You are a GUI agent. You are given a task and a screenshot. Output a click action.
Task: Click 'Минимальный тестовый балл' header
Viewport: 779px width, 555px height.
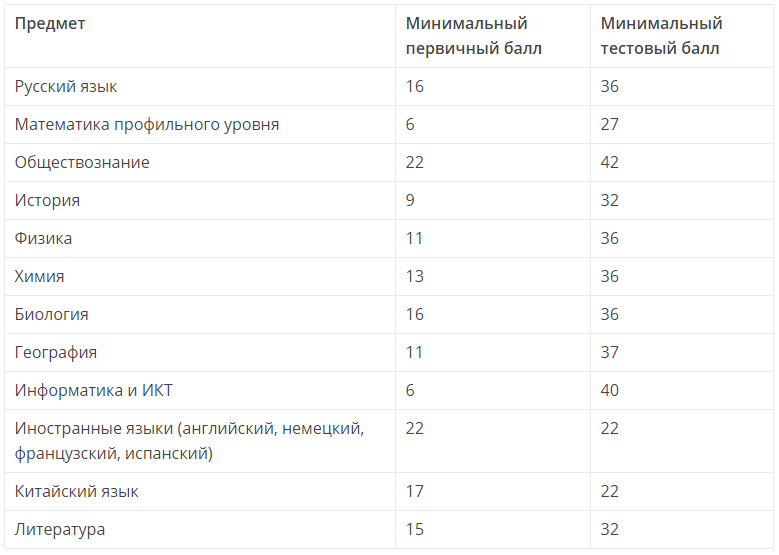(x=661, y=36)
